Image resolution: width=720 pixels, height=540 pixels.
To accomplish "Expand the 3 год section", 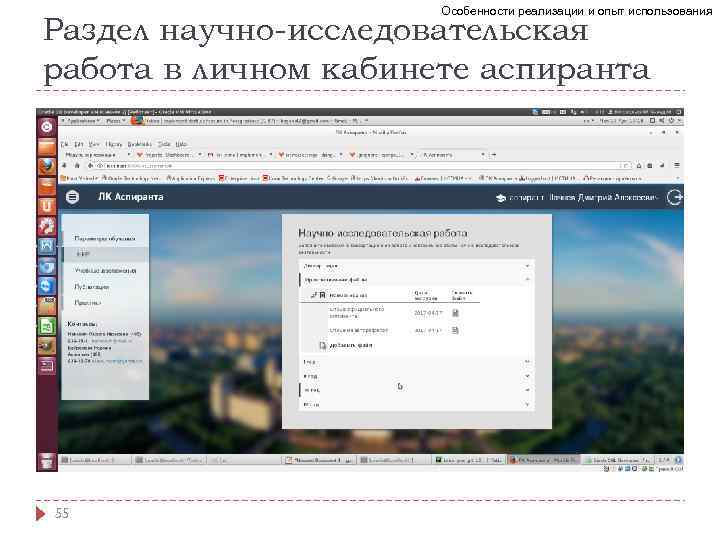I will pyautogui.click(x=416, y=390).
